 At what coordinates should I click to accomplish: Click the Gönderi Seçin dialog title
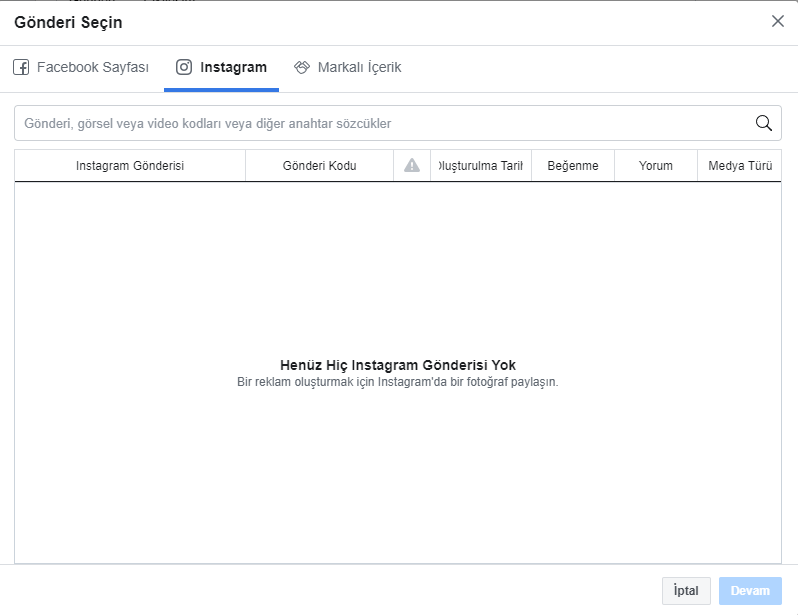(68, 22)
